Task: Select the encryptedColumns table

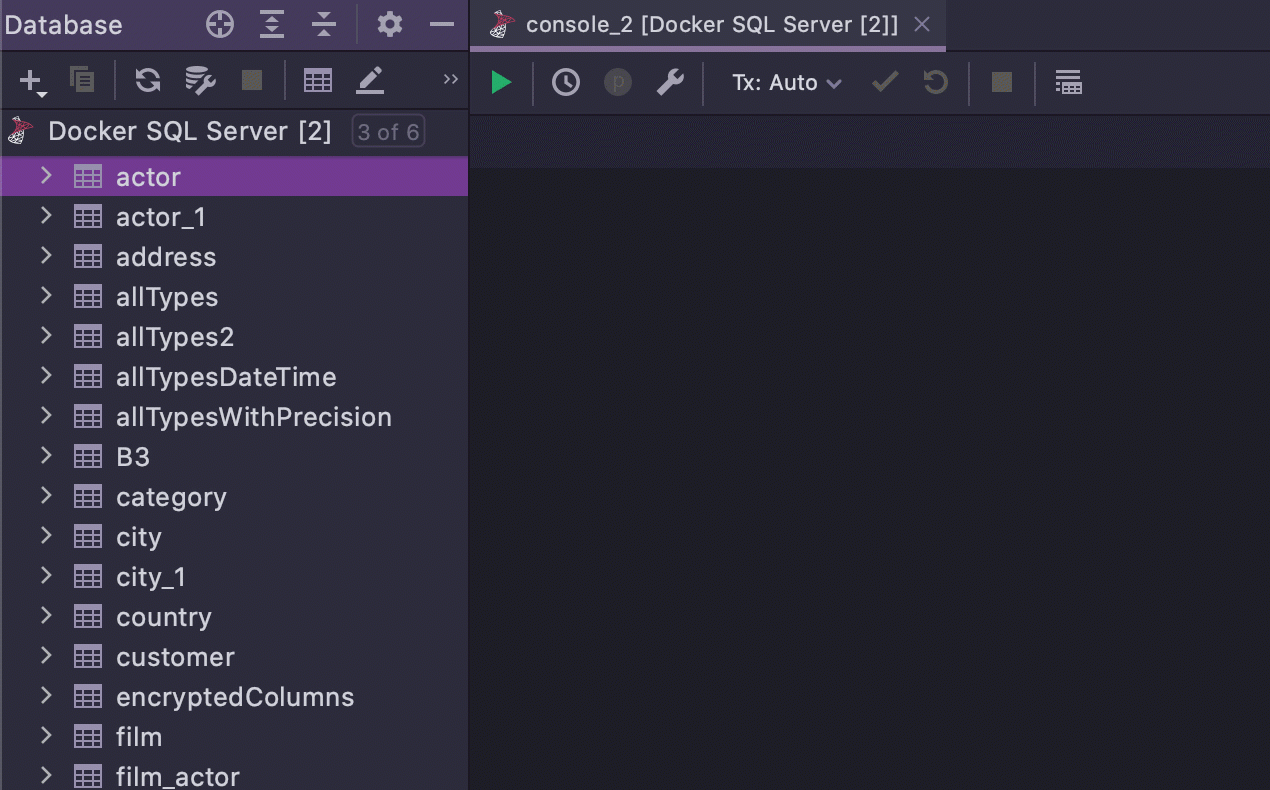Action: click(235, 697)
